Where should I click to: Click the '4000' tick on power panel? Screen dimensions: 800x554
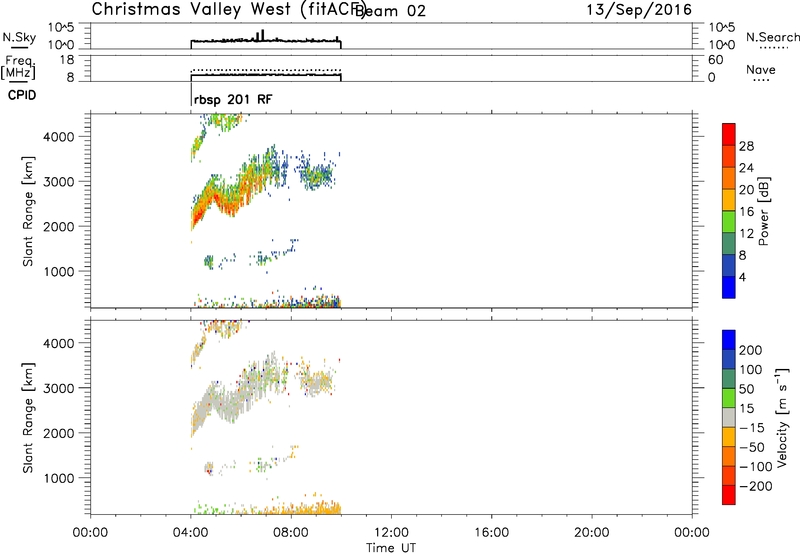coord(58,137)
